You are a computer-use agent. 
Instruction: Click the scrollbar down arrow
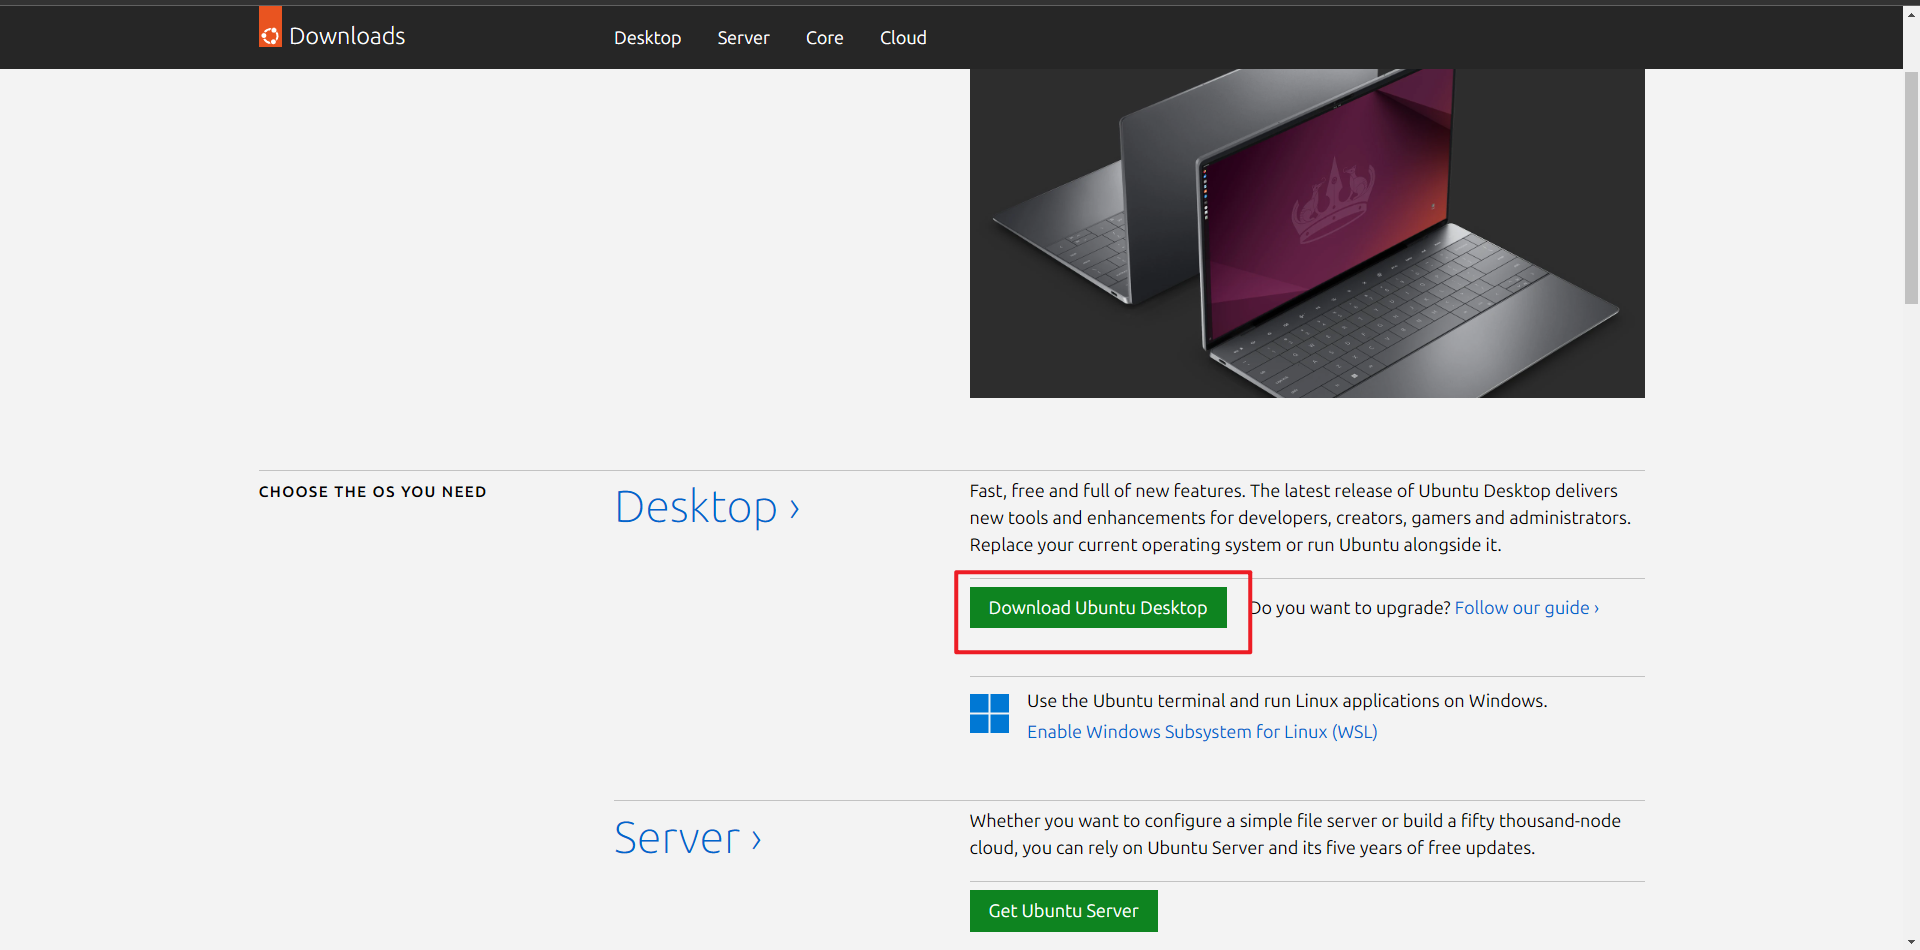[x=1910, y=941]
